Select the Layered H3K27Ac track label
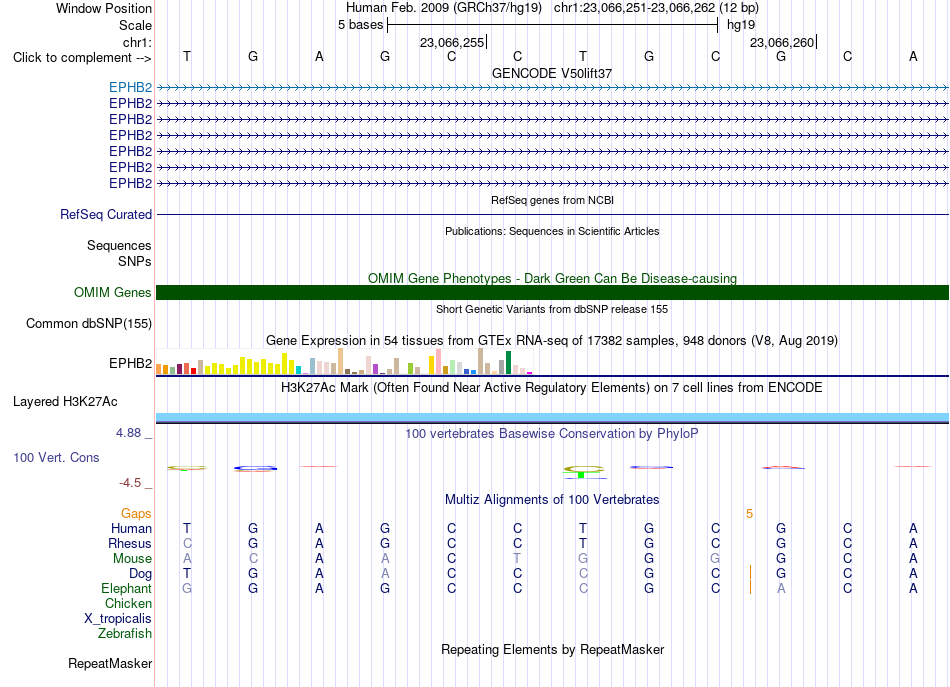Image resolution: width=950 pixels, height=687 pixels. 65,402
